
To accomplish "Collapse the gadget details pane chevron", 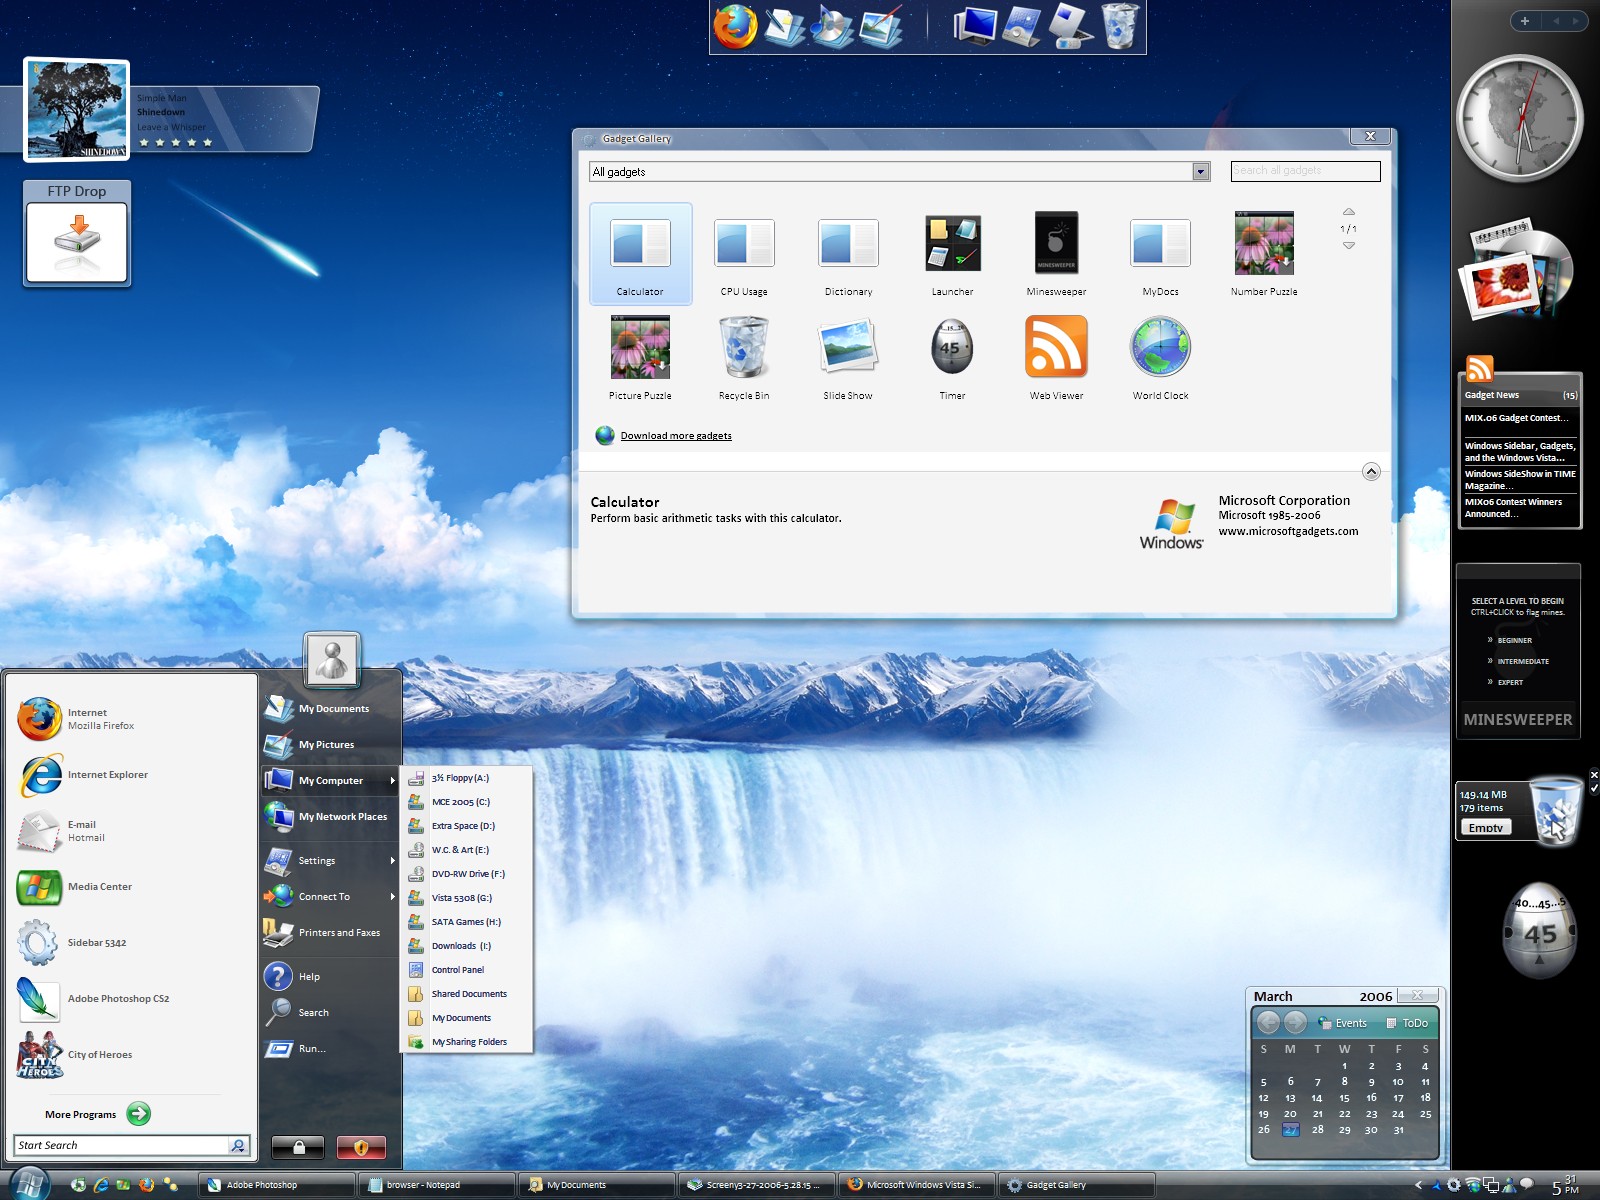I will coord(1371,472).
